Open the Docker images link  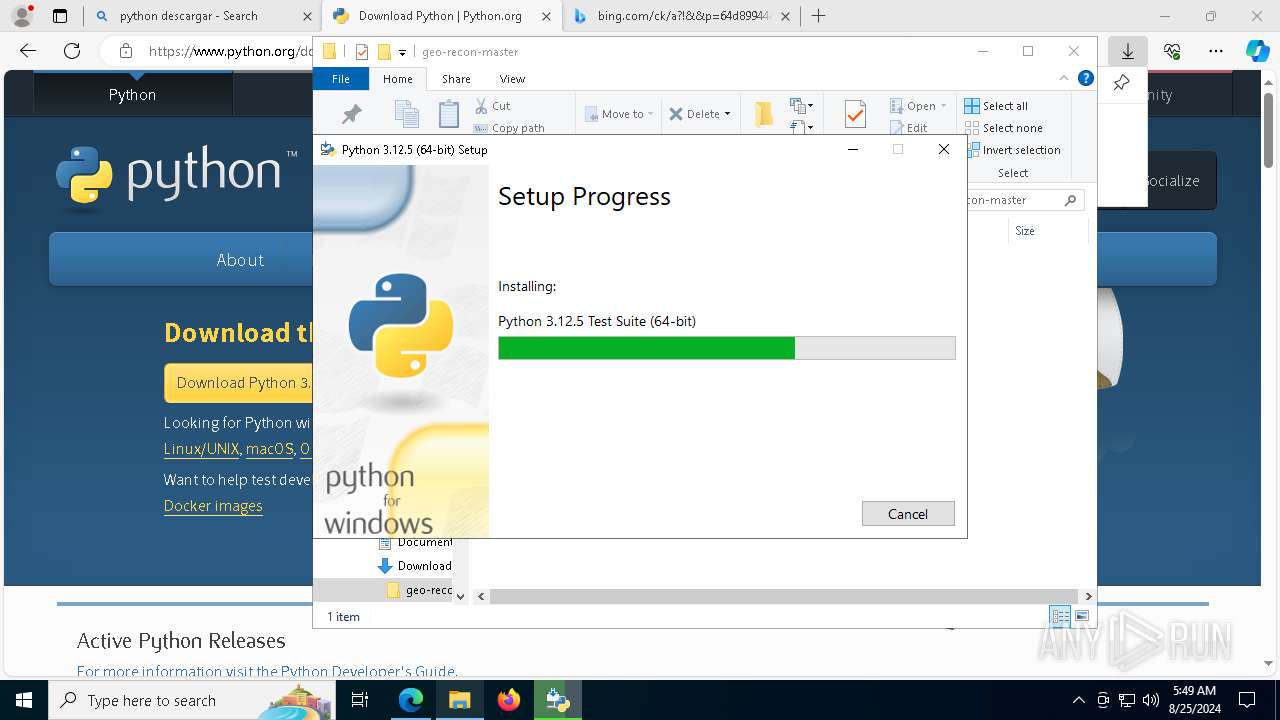tap(213, 506)
